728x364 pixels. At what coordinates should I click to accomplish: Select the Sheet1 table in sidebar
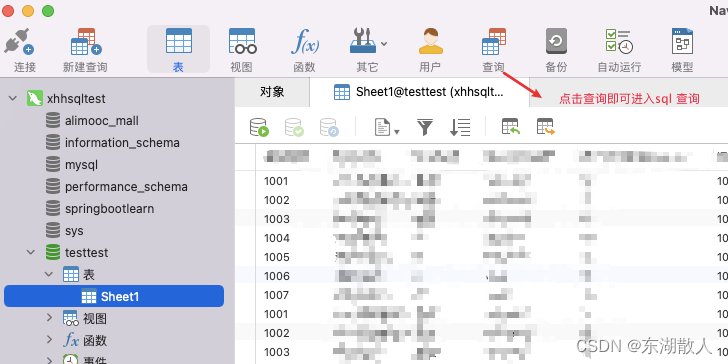pos(114,296)
